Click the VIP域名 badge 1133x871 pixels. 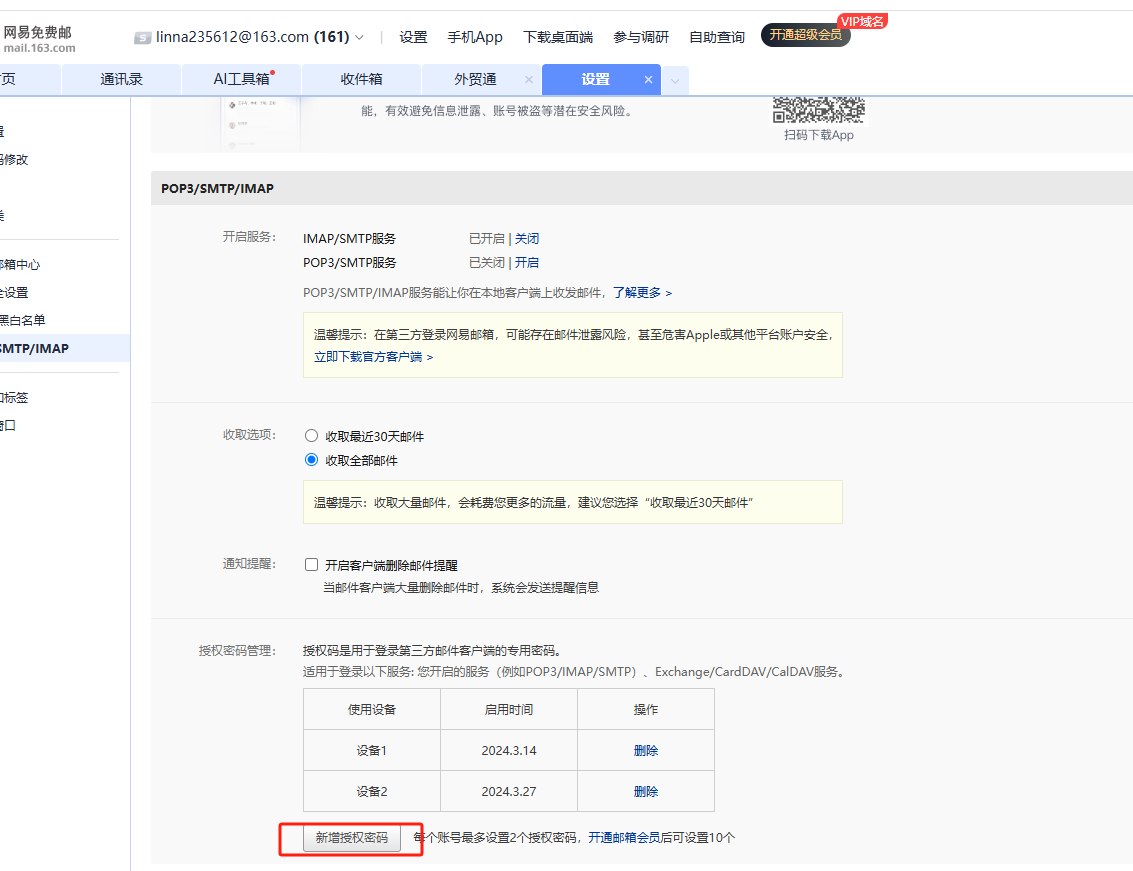point(862,21)
